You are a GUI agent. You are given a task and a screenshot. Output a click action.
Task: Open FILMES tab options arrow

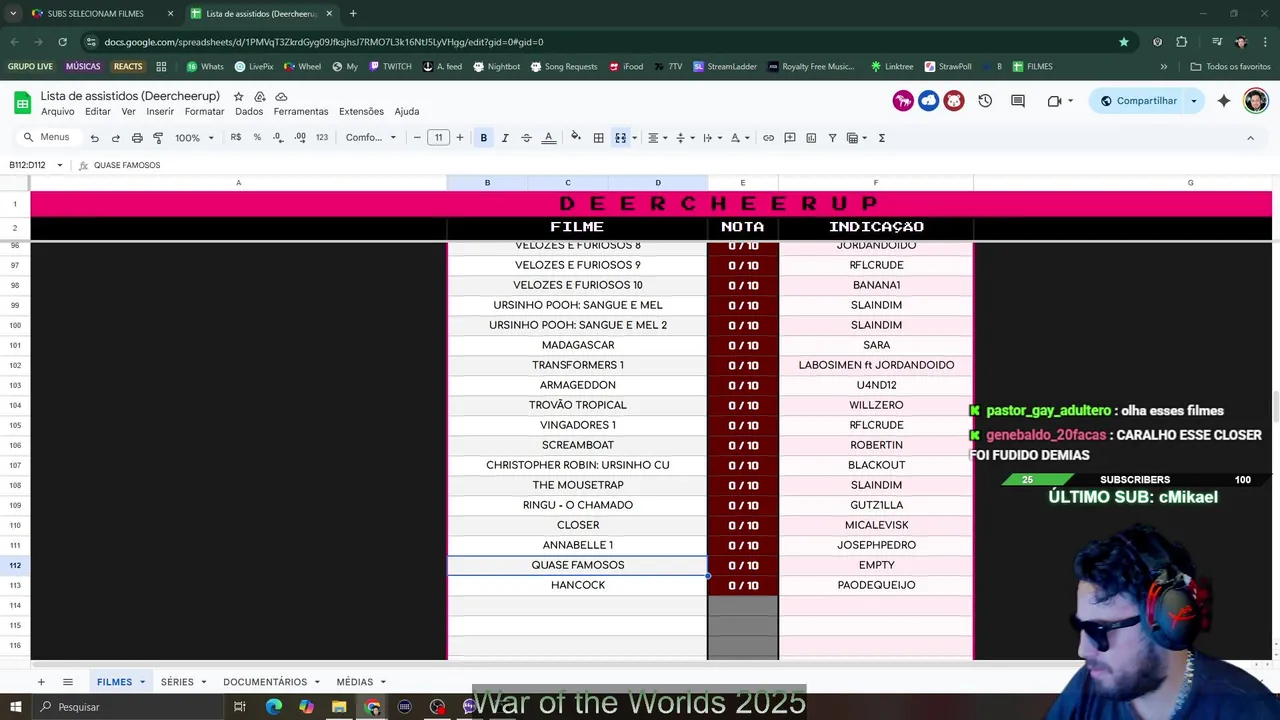point(142,682)
